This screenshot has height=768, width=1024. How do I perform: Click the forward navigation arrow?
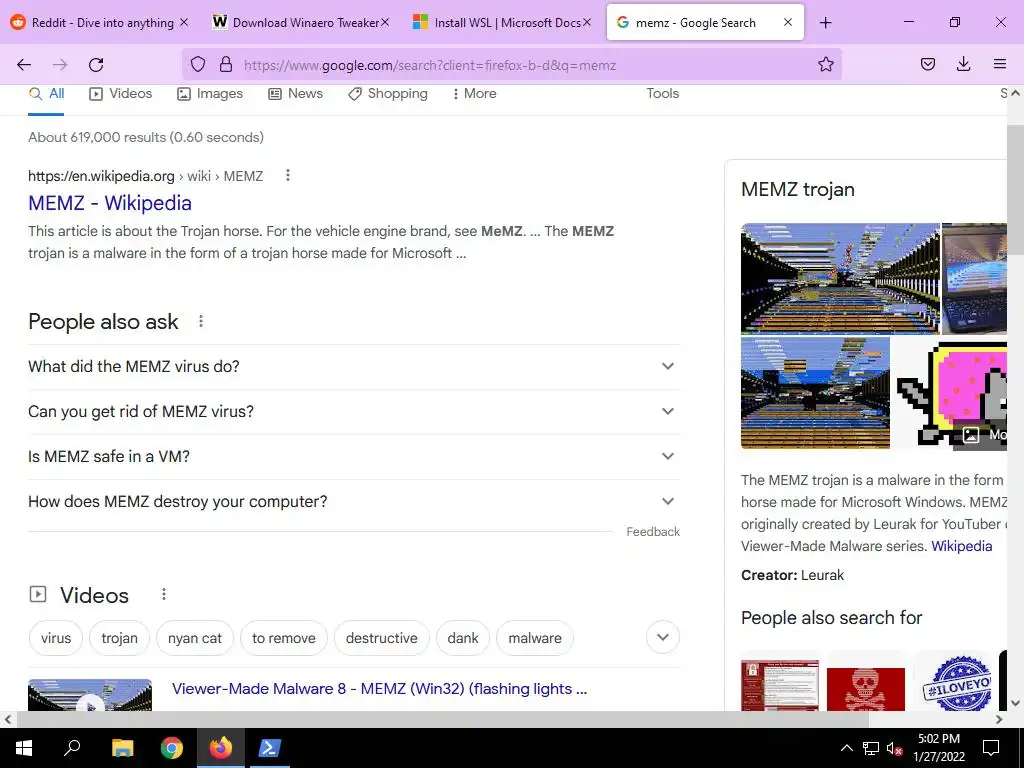pos(60,64)
